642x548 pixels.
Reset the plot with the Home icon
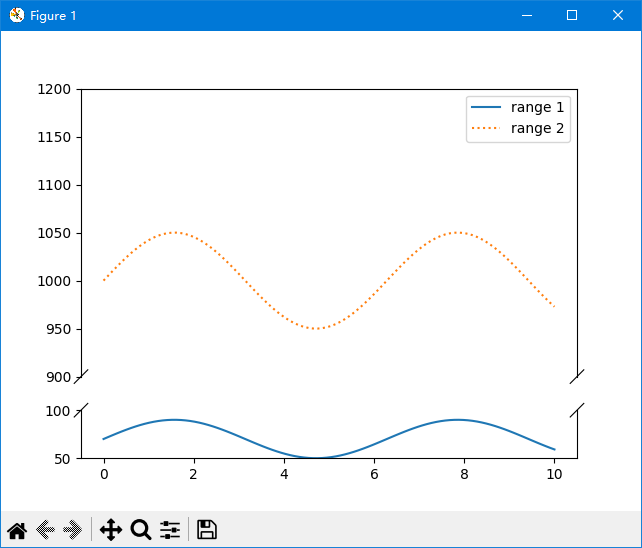(x=17, y=530)
